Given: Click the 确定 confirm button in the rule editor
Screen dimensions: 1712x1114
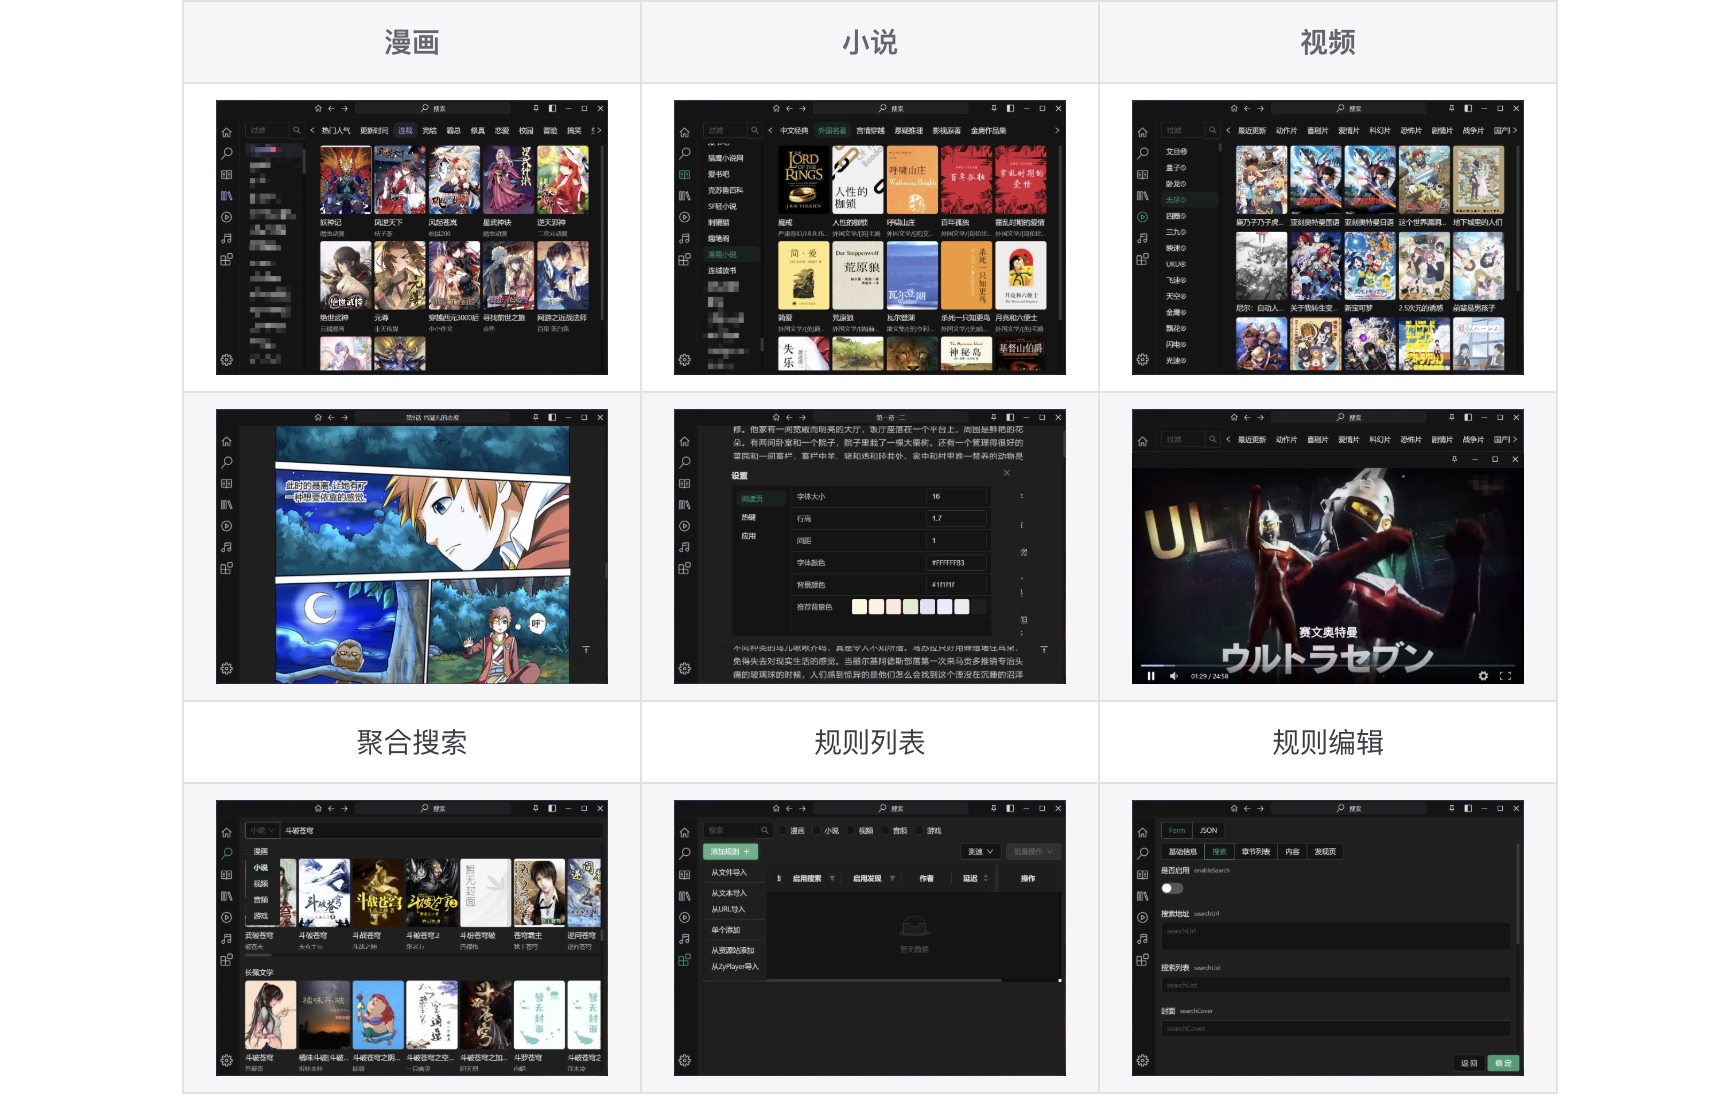Looking at the screenshot, I should click(1503, 1063).
